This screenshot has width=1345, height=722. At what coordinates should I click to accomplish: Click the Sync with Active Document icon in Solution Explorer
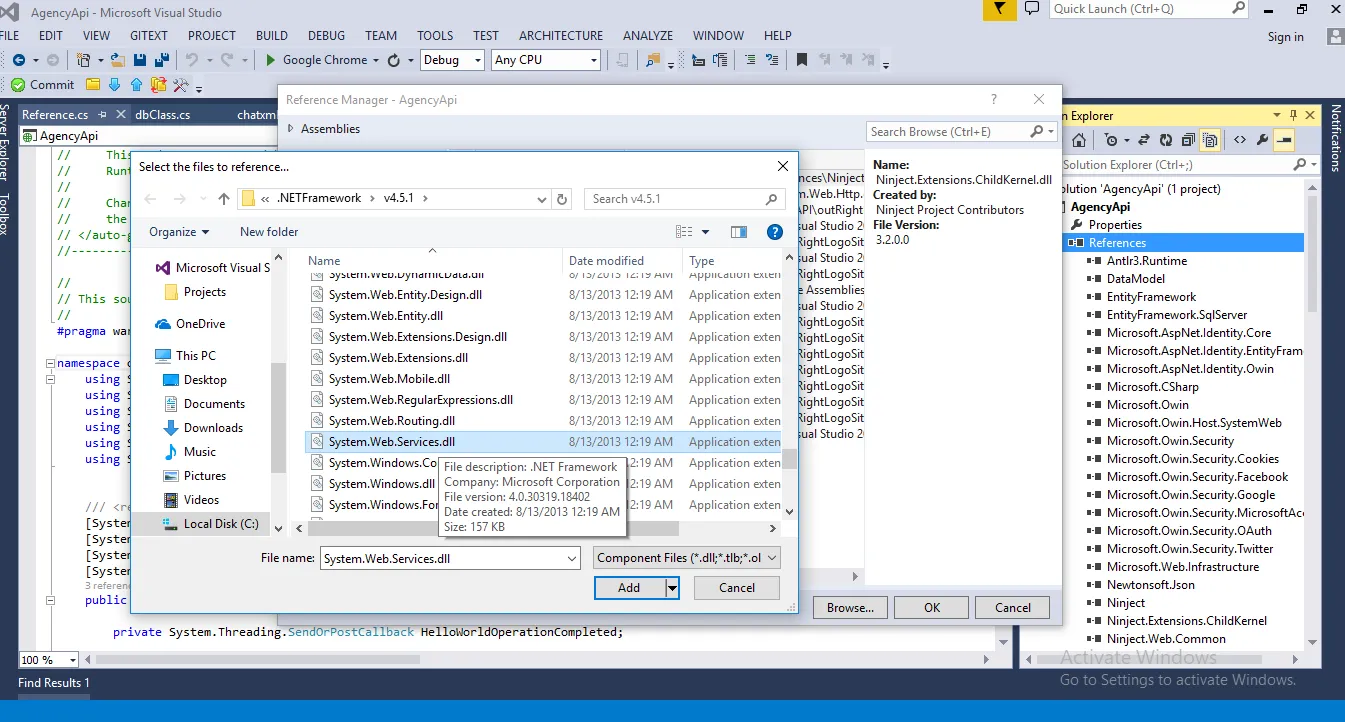(x=1144, y=140)
